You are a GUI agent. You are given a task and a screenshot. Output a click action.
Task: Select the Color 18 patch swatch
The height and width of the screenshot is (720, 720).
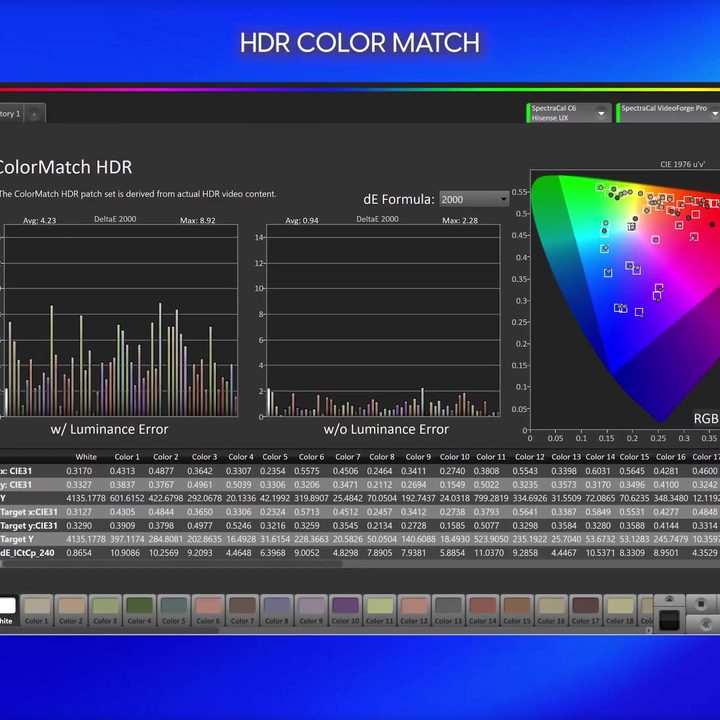coord(619,610)
